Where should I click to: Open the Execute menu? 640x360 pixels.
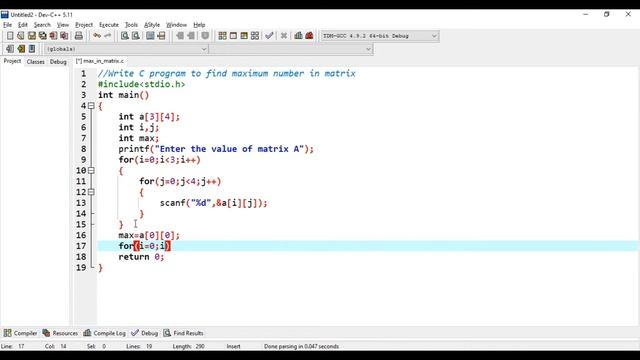point(109,25)
